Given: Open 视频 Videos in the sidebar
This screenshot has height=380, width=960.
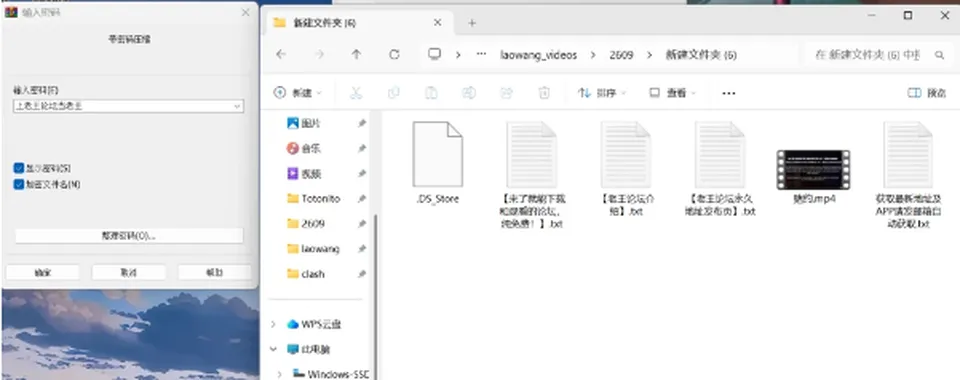Looking at the screenshot, I should coord(311,174).
